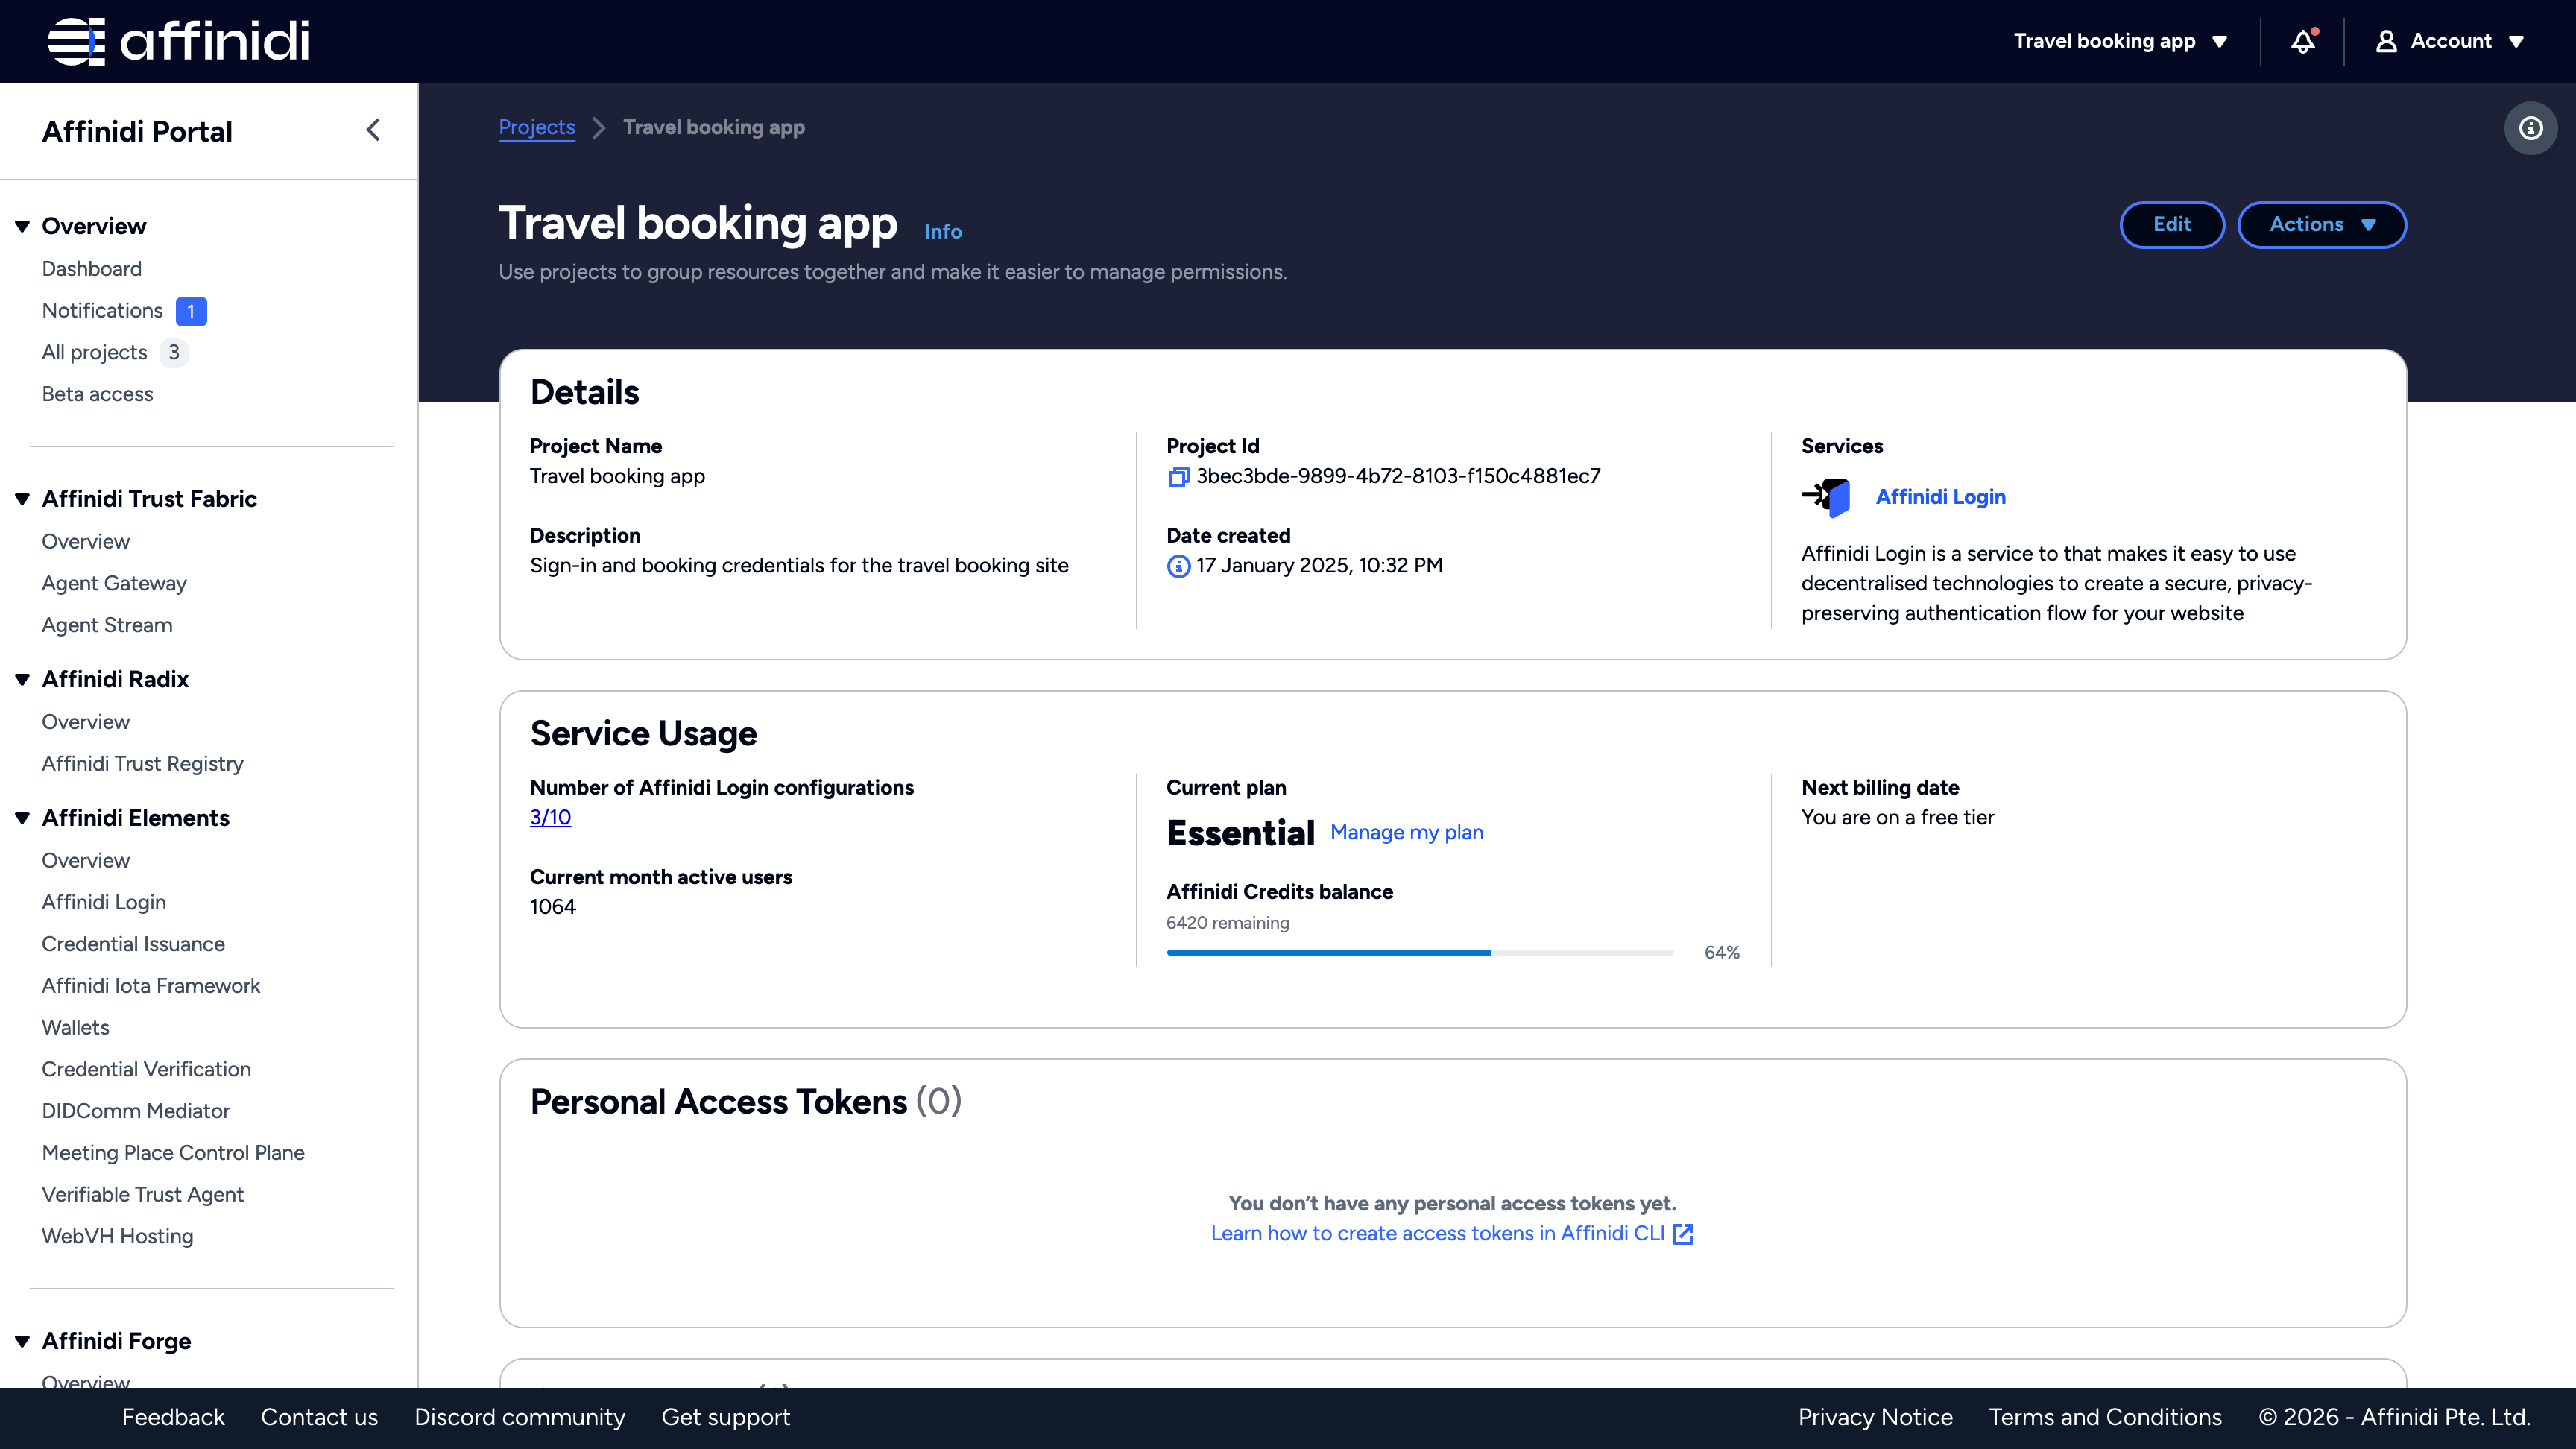Collapse the Affinidi Trust Fabric section
Image resolution: width=2576 pixels, height=1449 pixels.
click(x=22, y=499)
